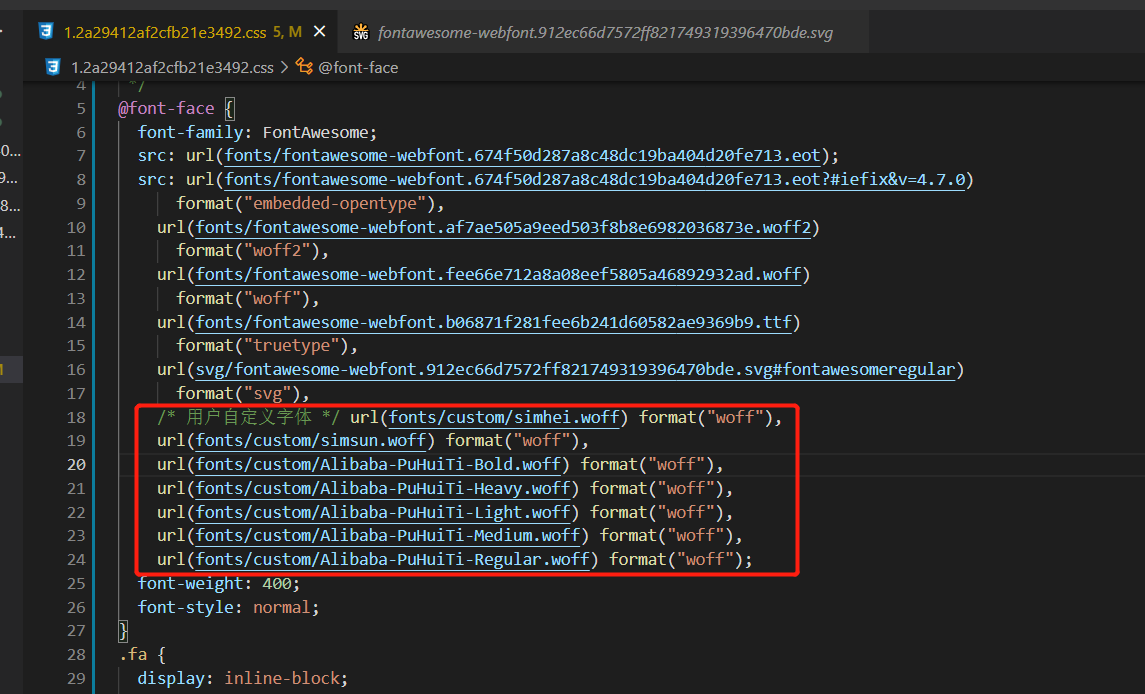Click the CSS file icon in the breadcrumb bar
This screenshot has height=694, width=1145.
click(52, 67)
